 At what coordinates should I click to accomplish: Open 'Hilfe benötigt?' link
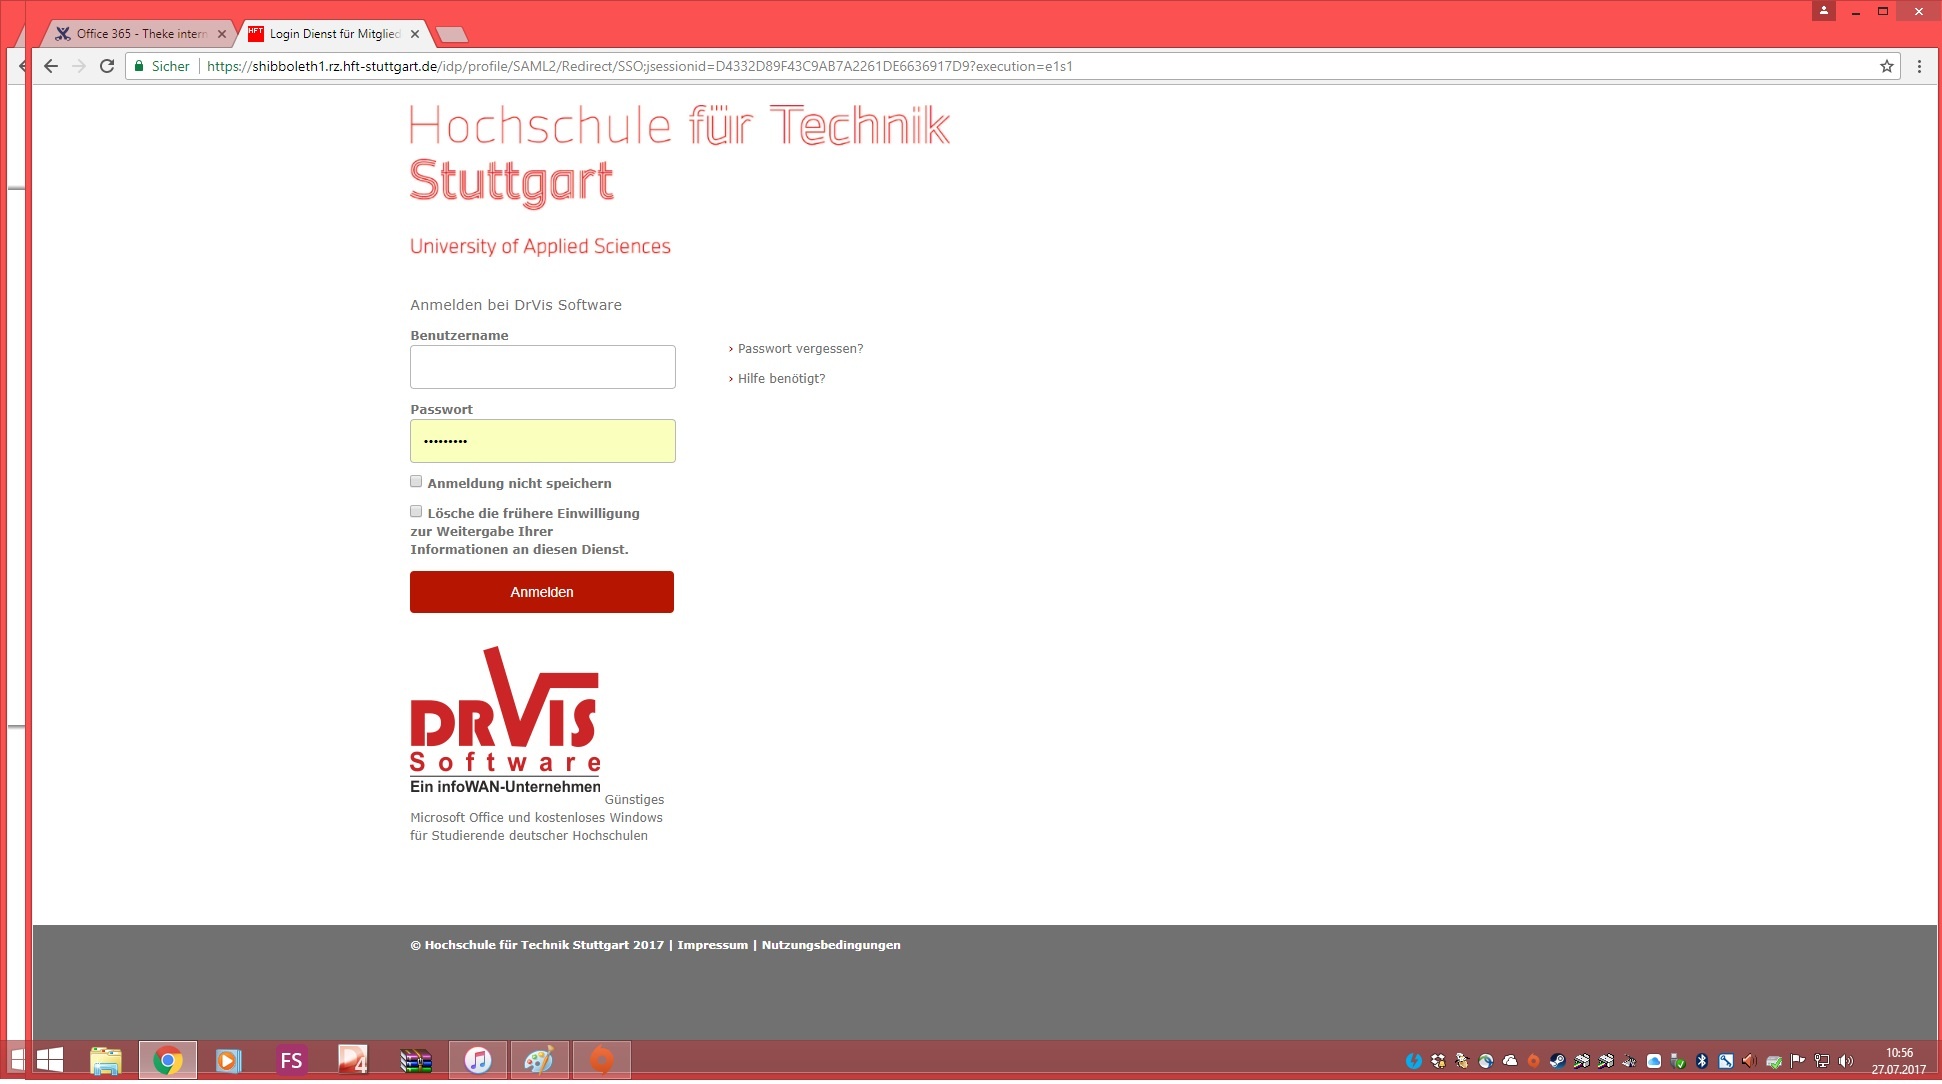pyautogui.click(x=781, y=379)
